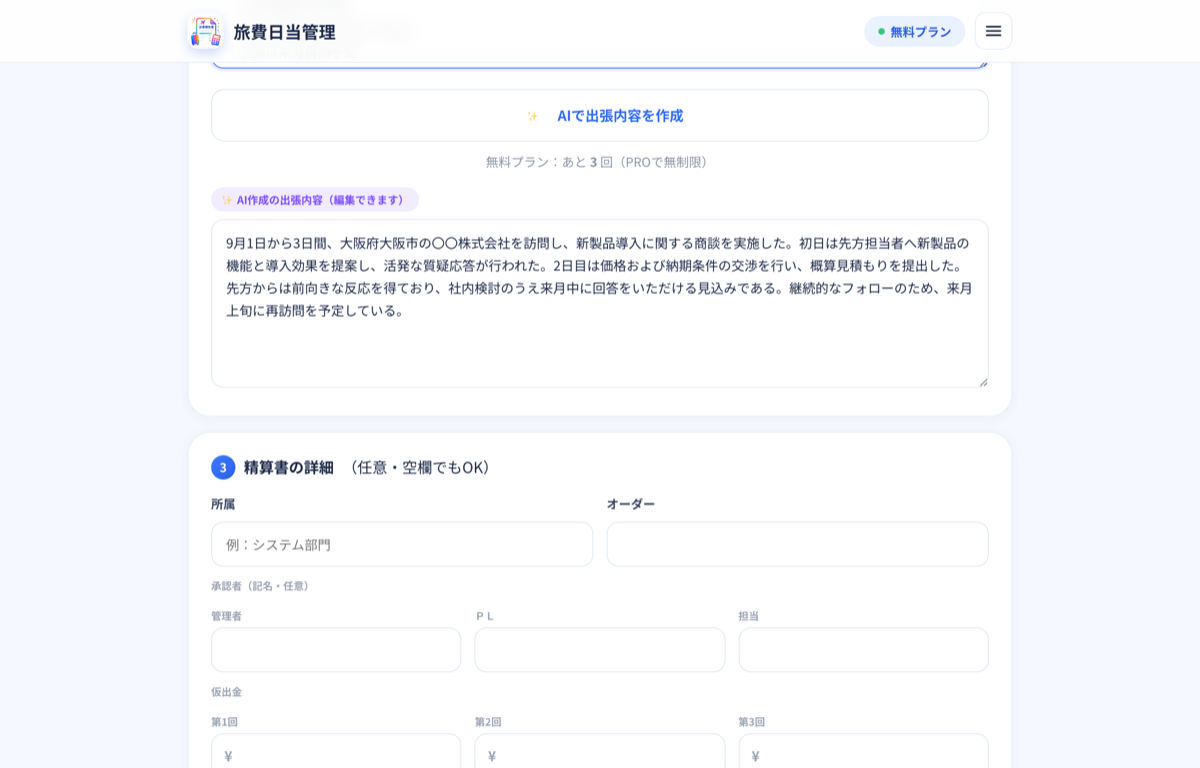Click the AIで出張内容を作成 button
This screenshot has width=1200, height=768.
pos(600,115)
